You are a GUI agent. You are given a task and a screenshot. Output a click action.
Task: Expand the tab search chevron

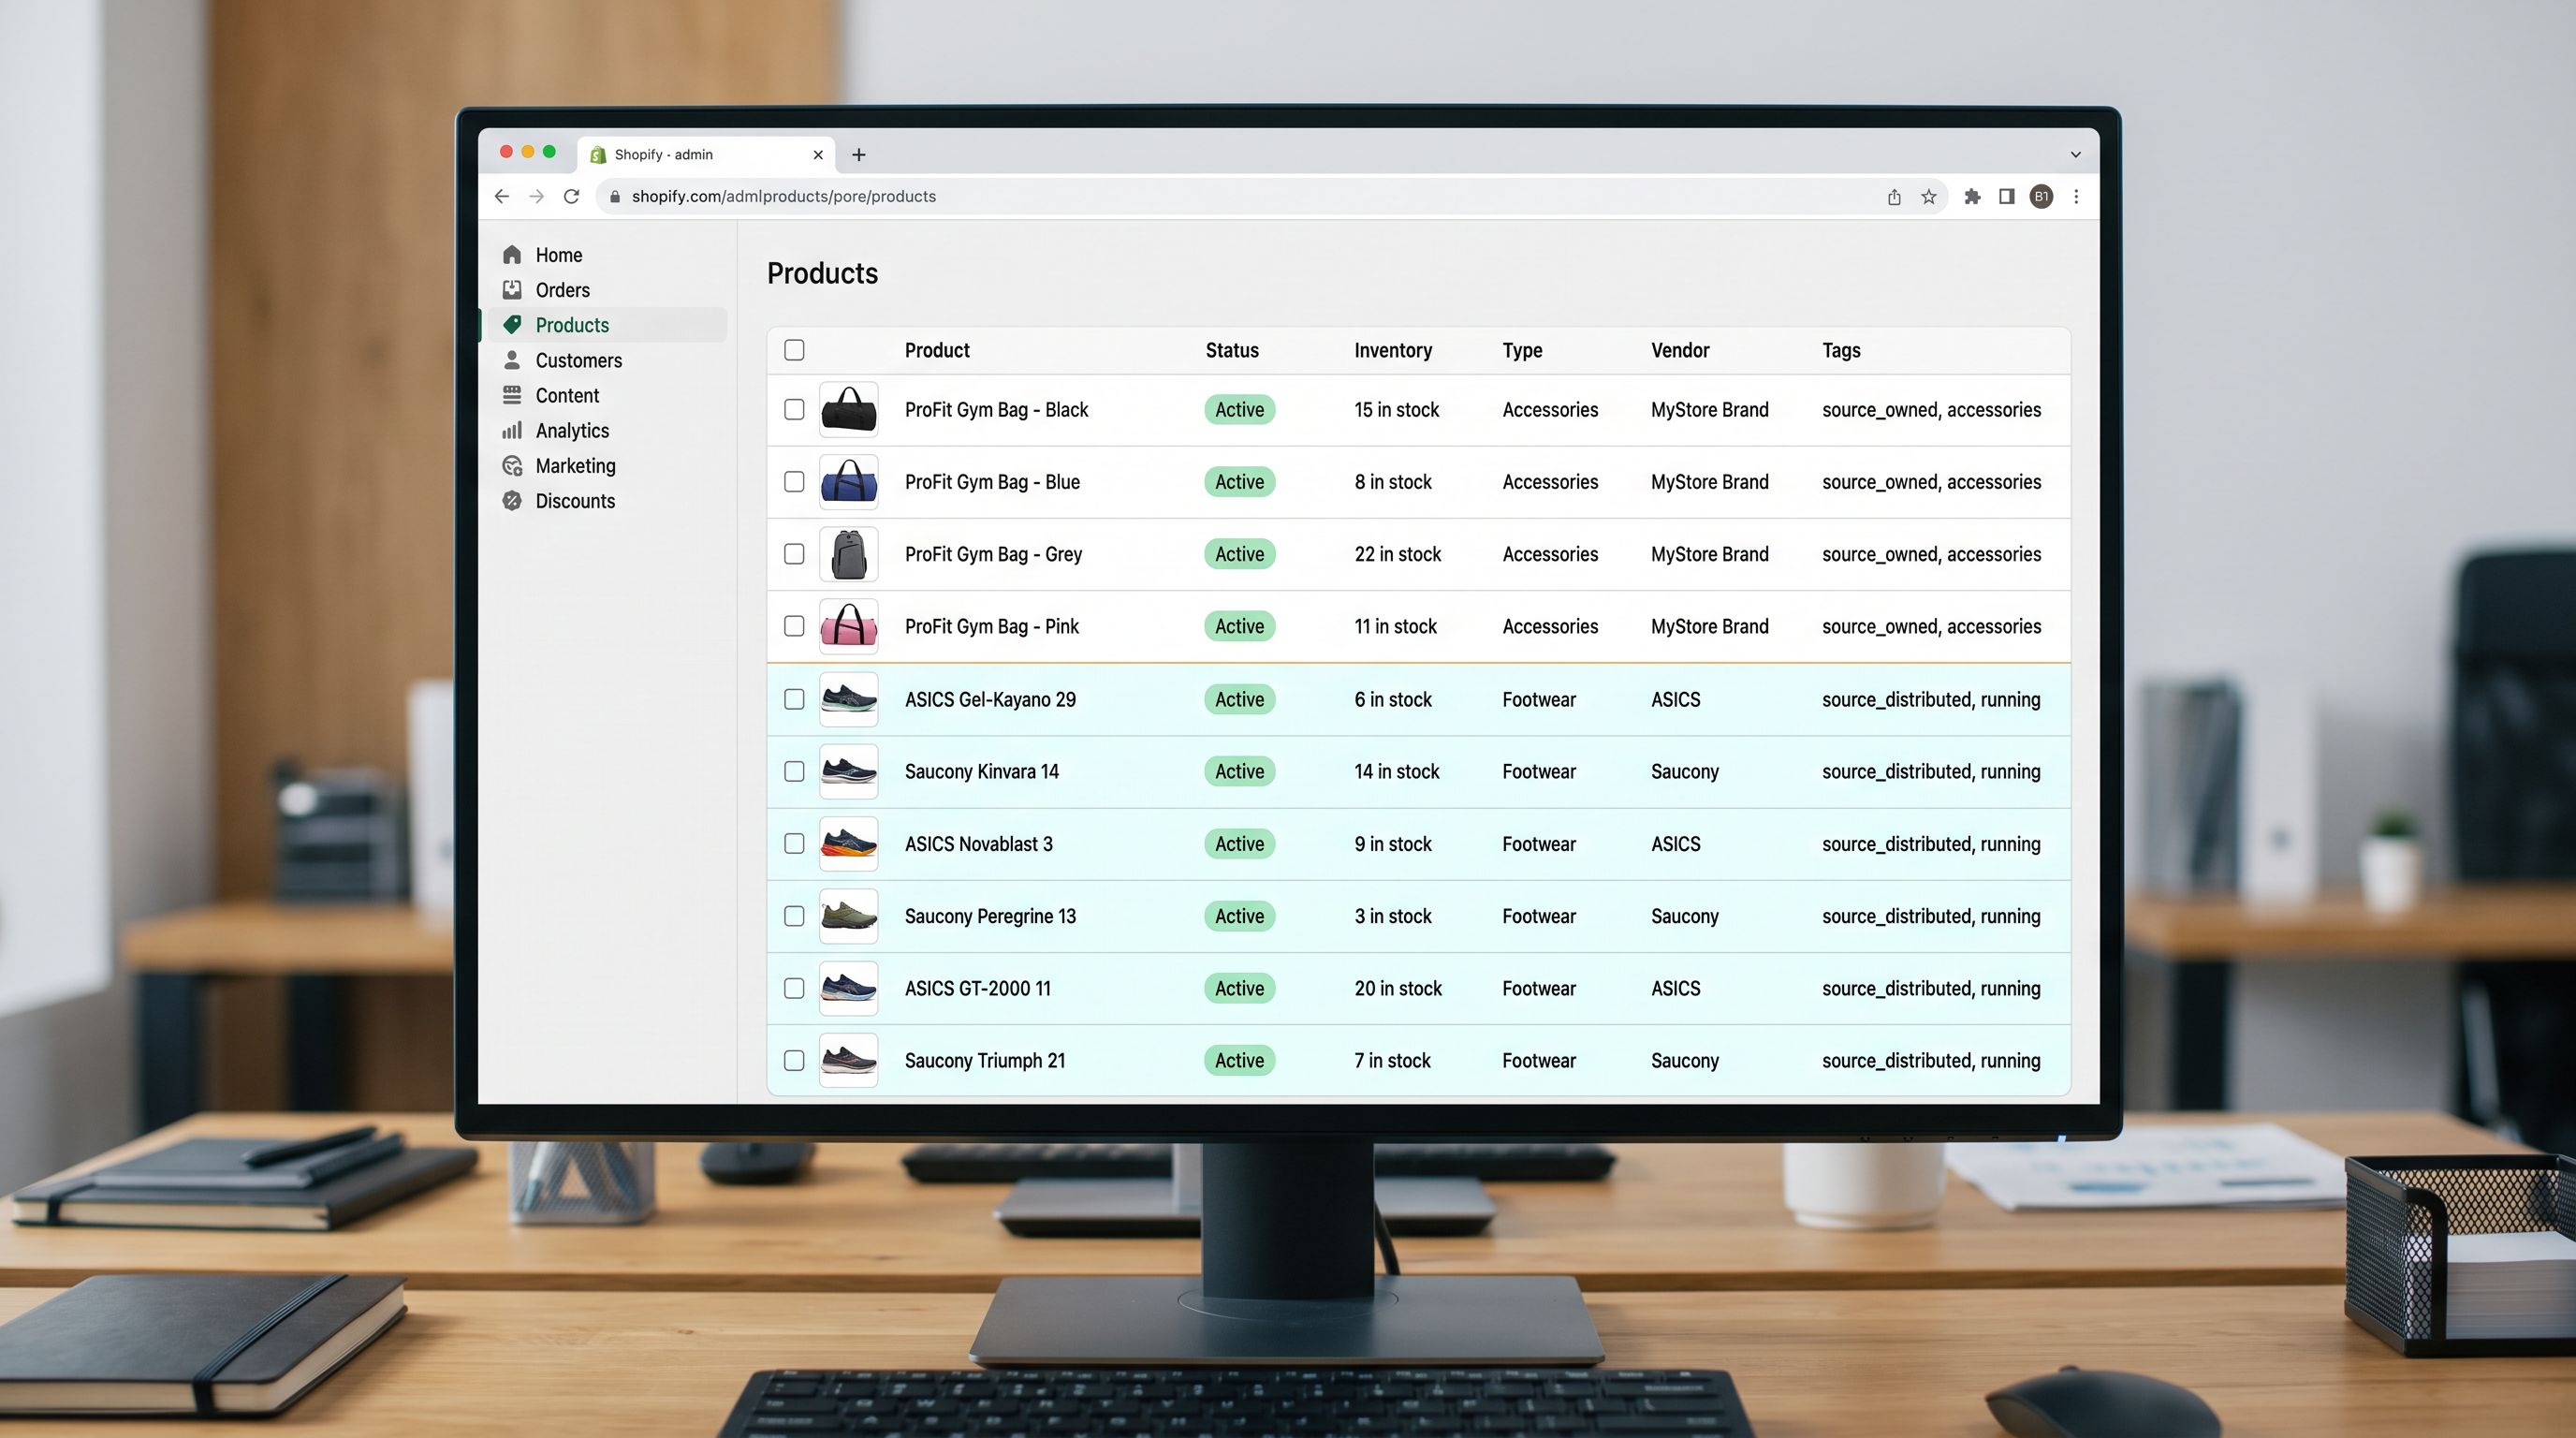click(2076, 155)
